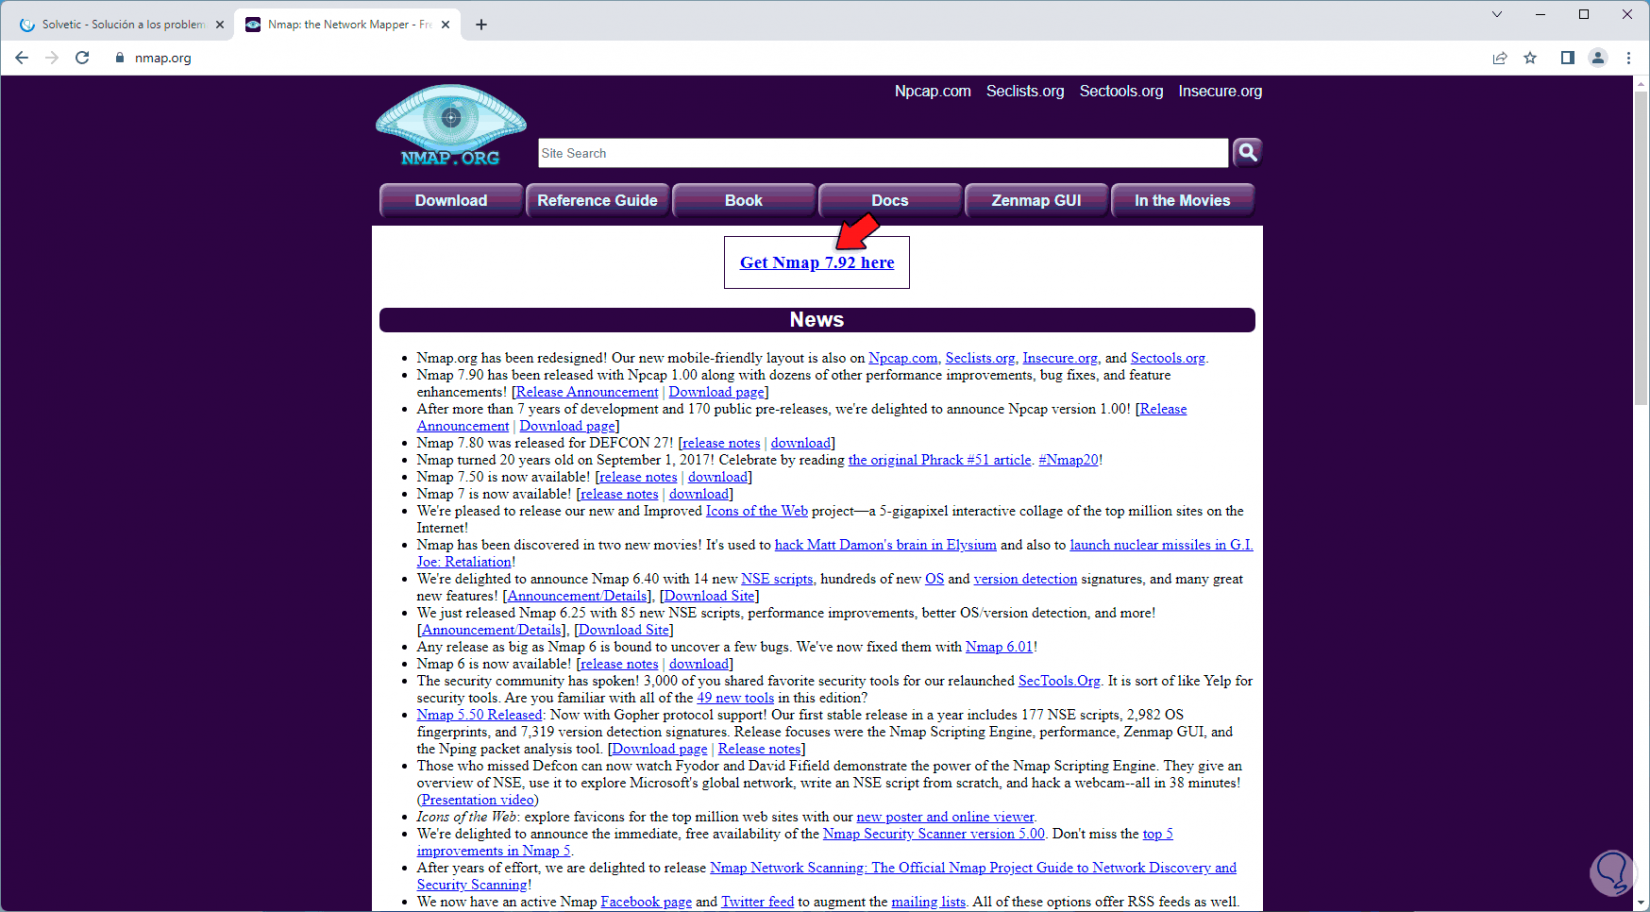Click the scrollbar up arrow
This screenshot has width=1650, height=912.
point(1641,83)
